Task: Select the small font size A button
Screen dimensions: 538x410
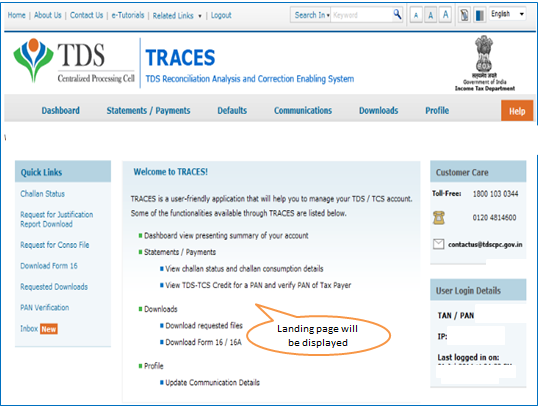Action: pos(416,15)
